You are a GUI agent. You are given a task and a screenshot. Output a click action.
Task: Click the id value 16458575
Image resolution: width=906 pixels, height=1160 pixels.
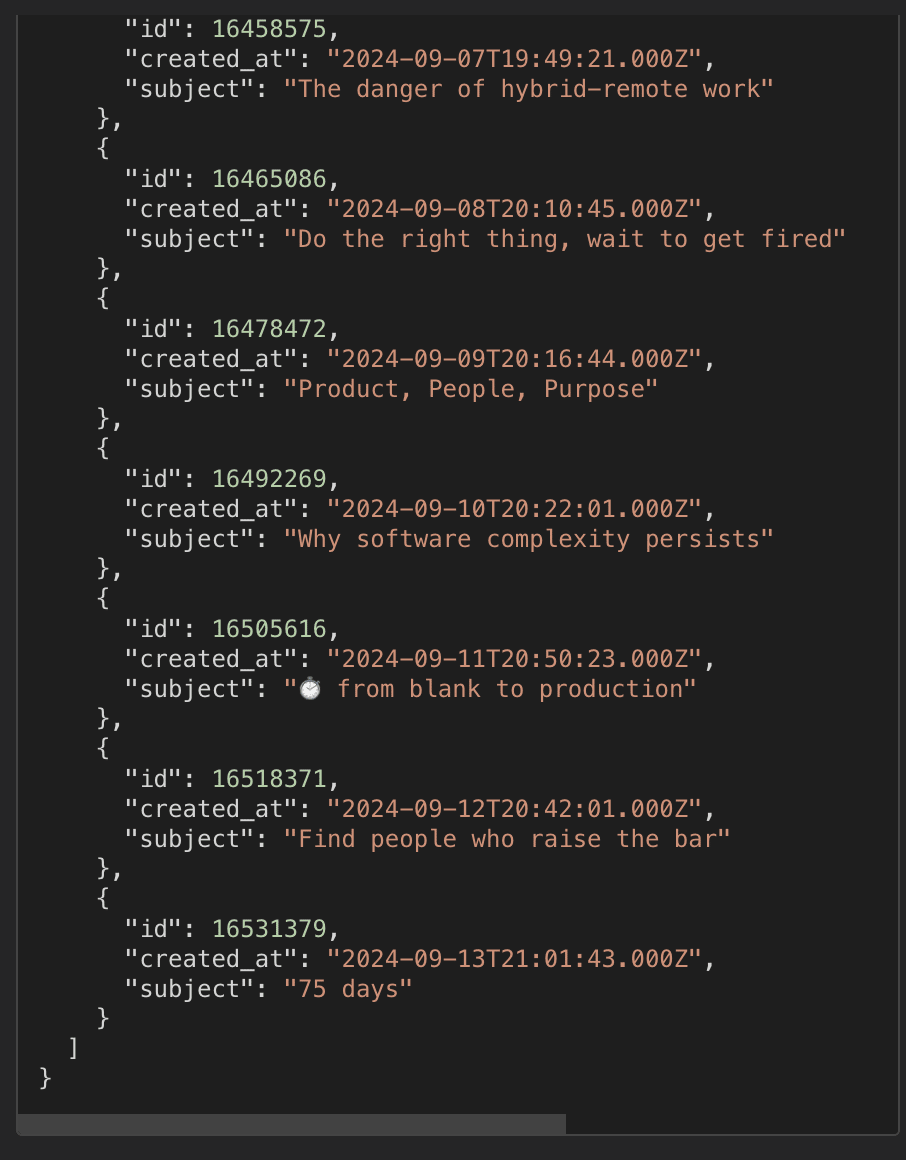269,29
